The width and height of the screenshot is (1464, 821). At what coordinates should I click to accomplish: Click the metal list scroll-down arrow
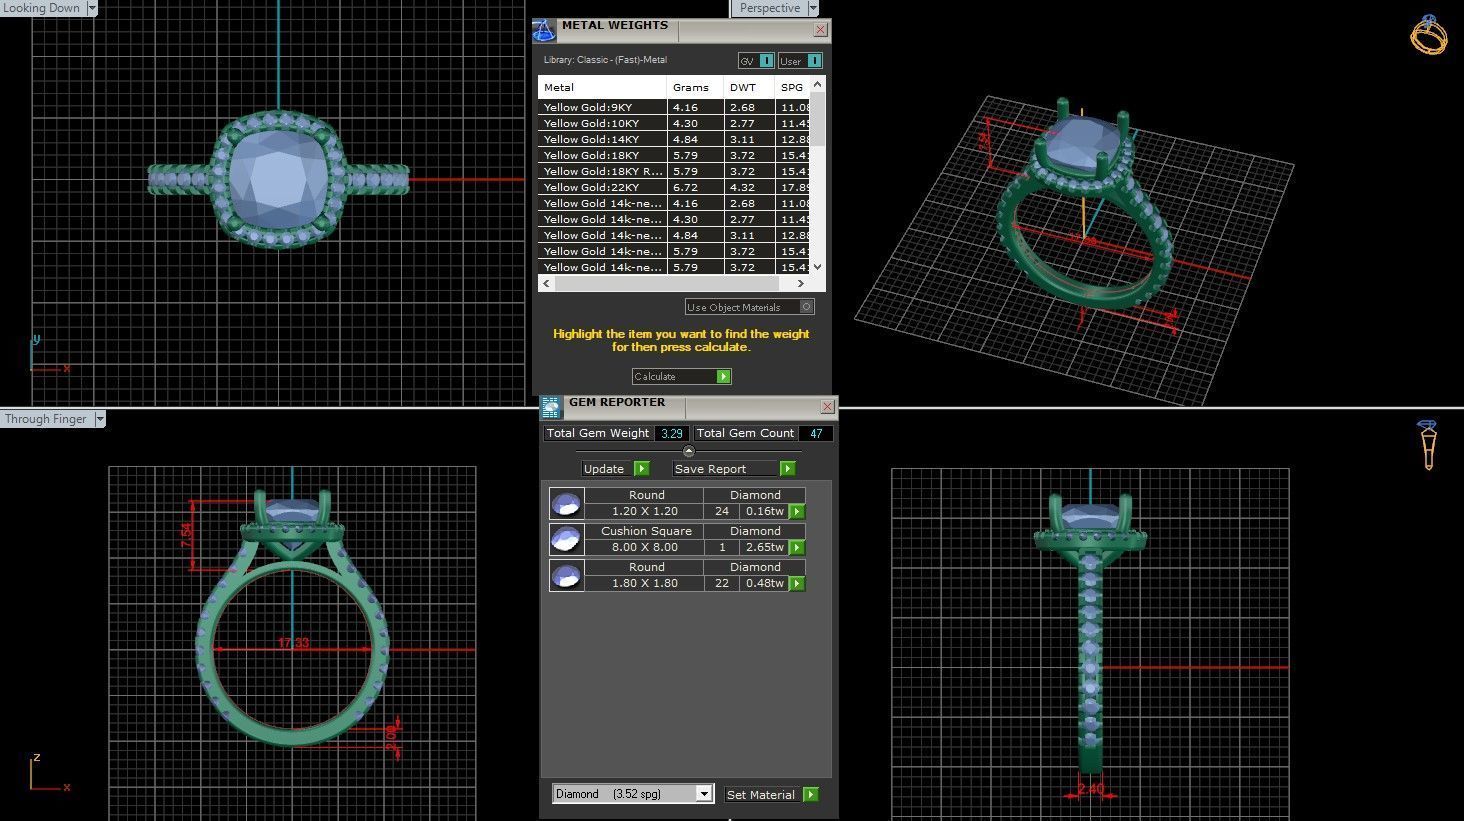point(818,266)
